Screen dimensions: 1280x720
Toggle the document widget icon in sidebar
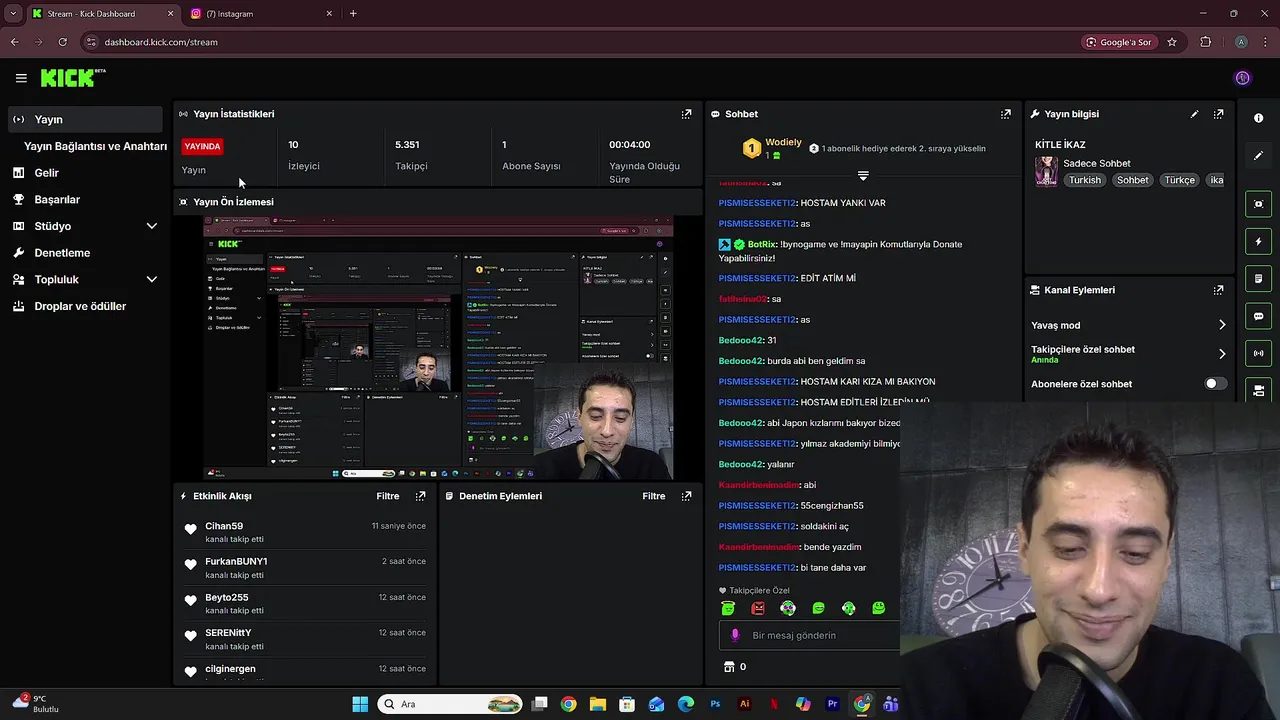(x=1258, y=279)
